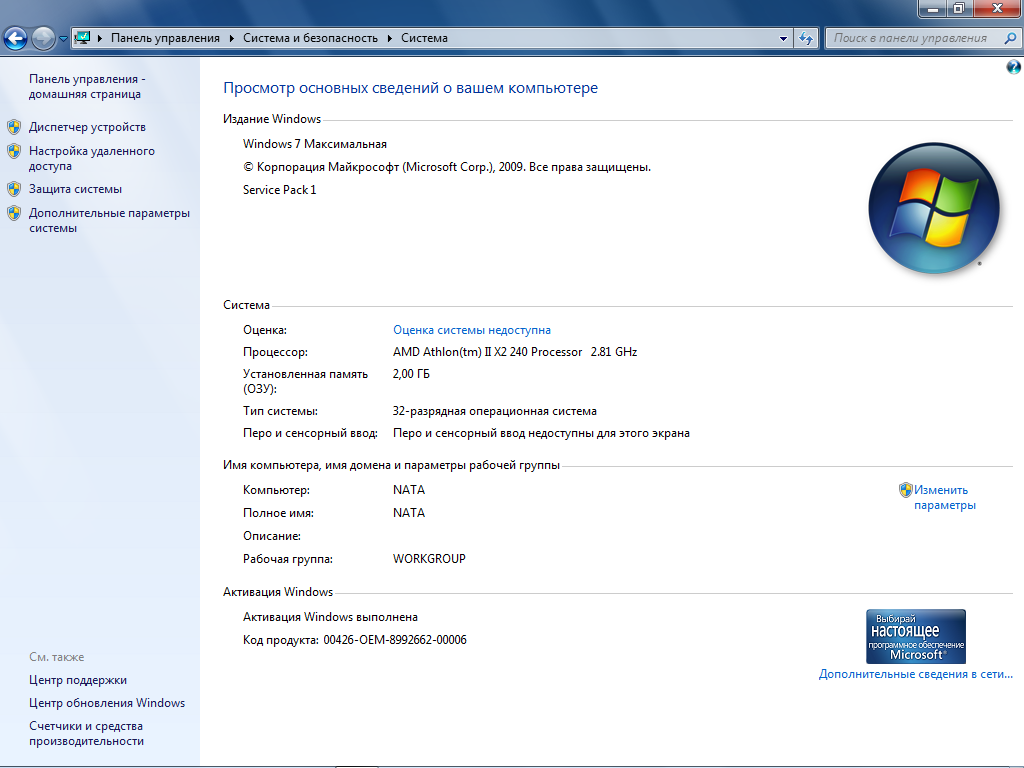
Task: Minimize the window
Action: pos(933,8)
